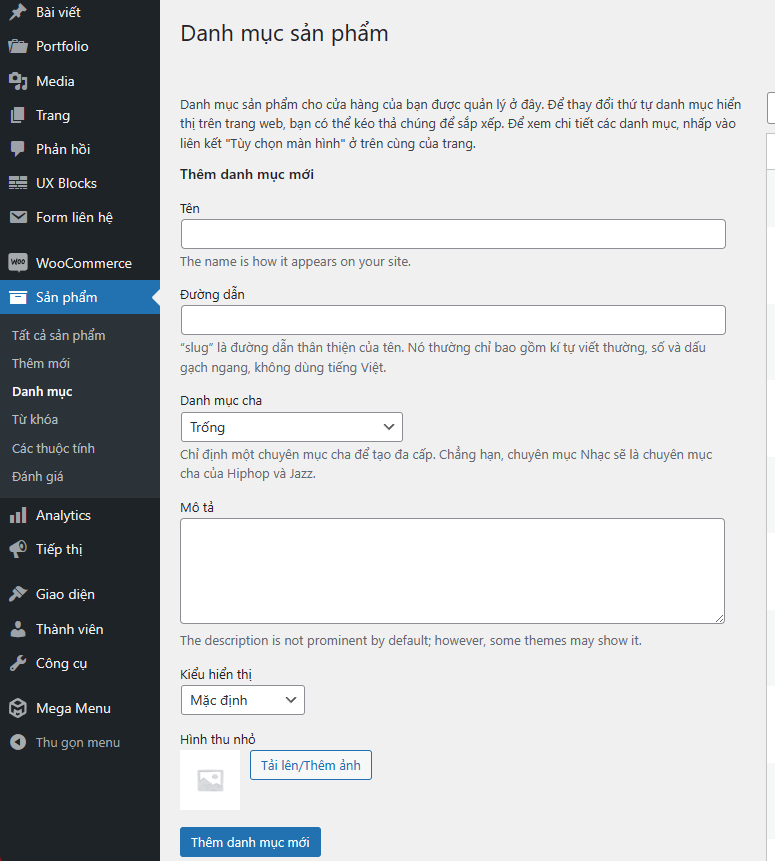Click Tải lên/Thêm ảnh button
The height and width of the screenshot is (861, 775).
(311, 765)
